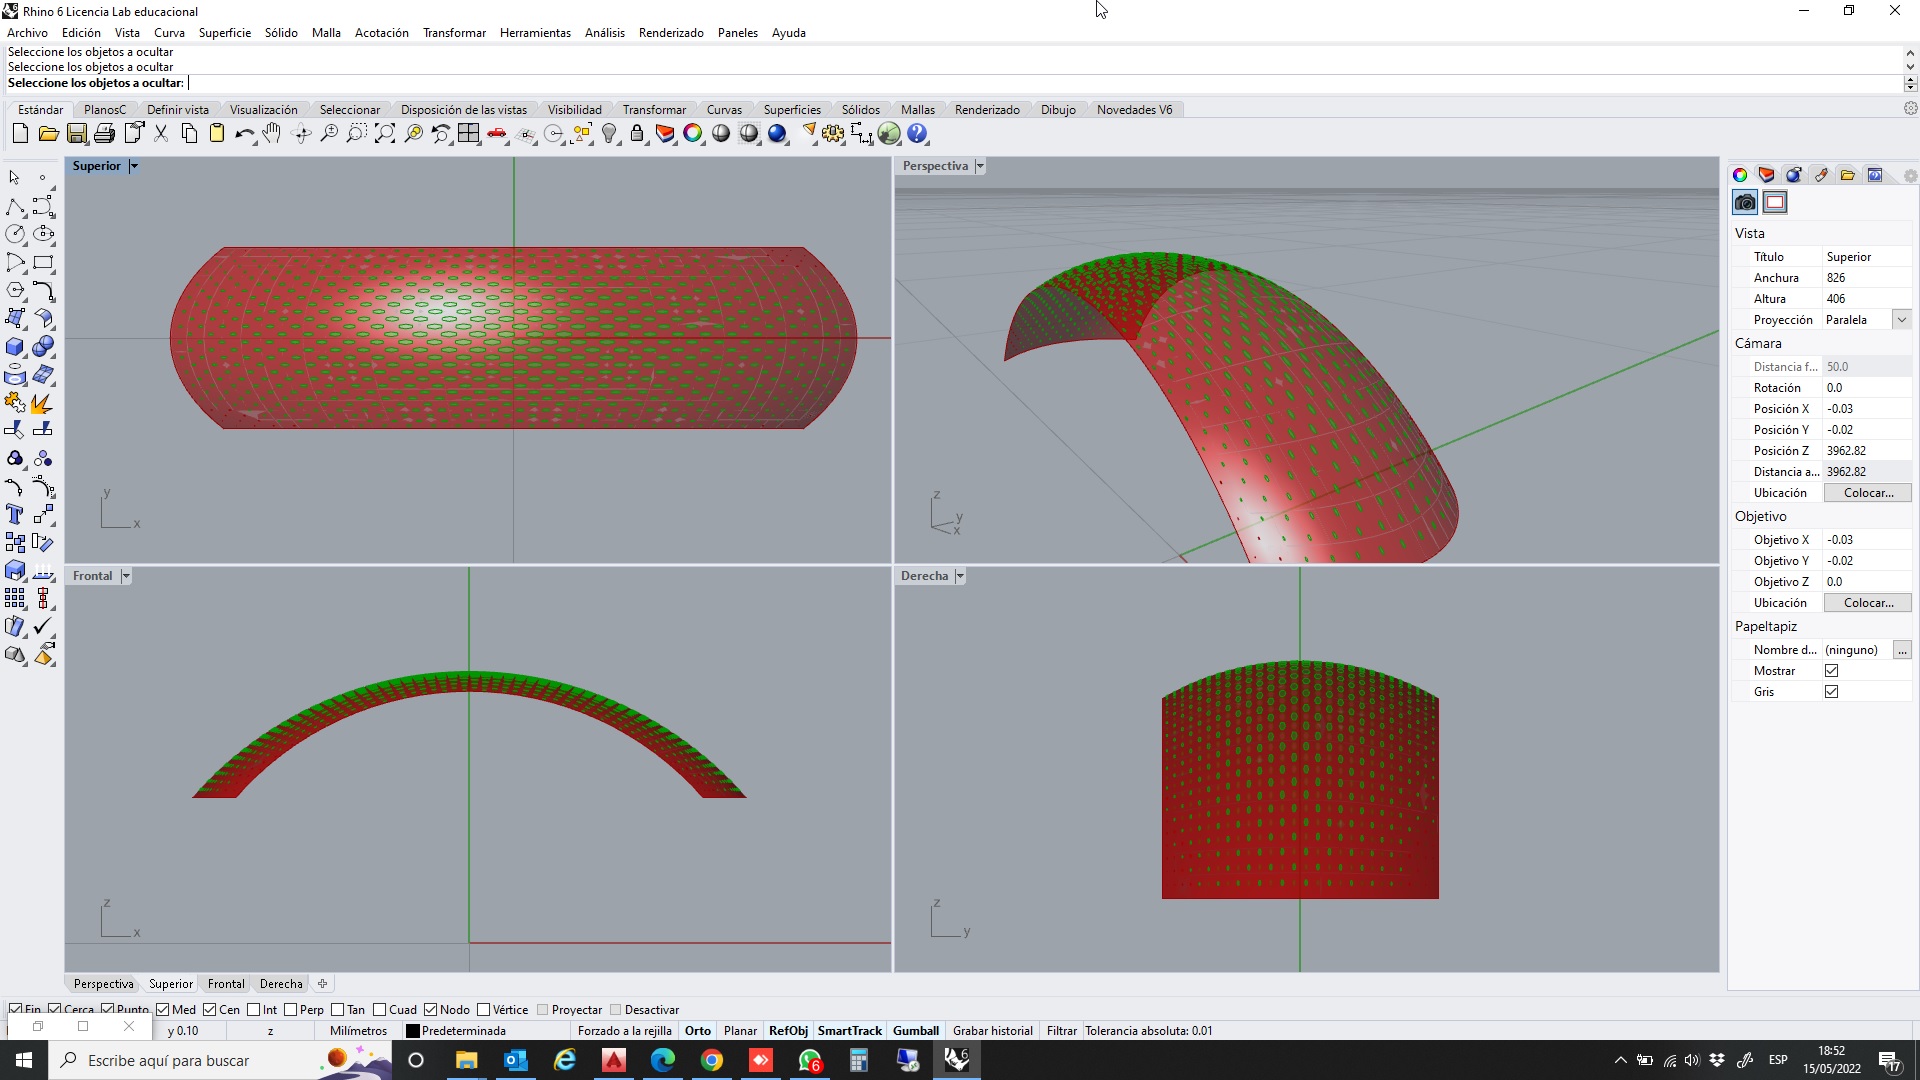
Task: Select the Rectangle tool in sidebar
Action: click(x=43, y=263)
